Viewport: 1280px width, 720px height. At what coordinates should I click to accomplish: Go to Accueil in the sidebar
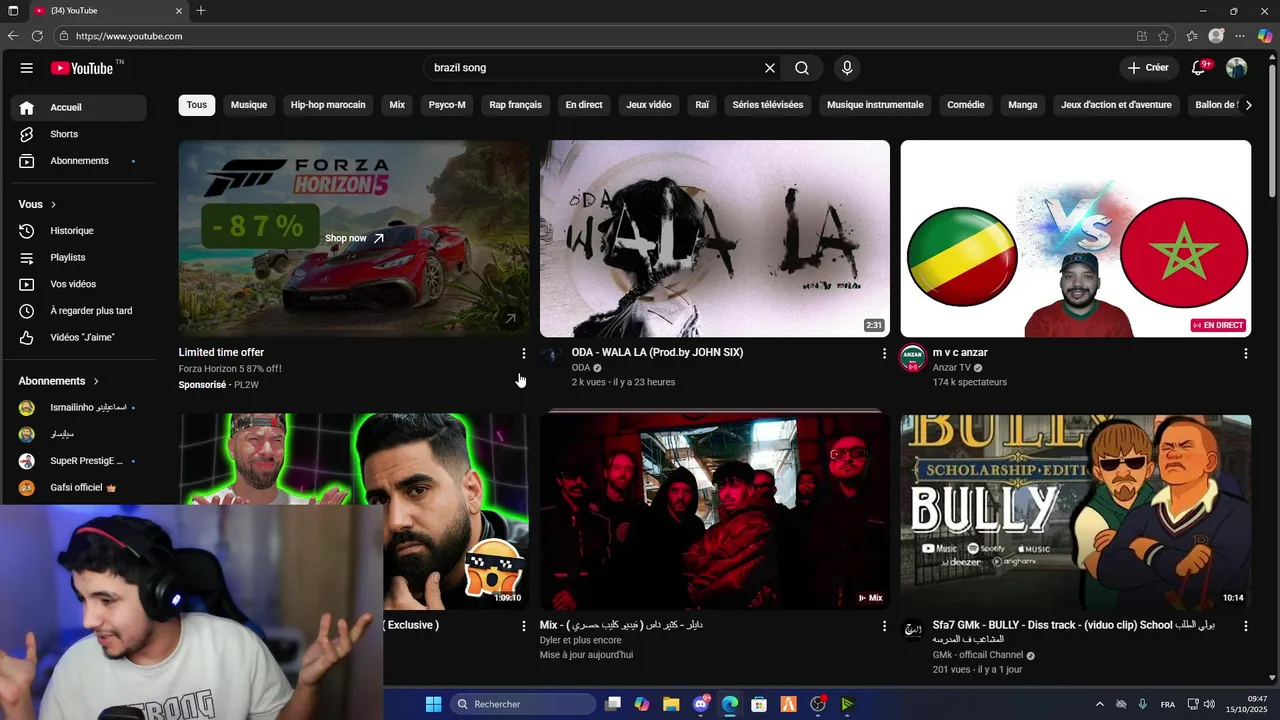pos(79,107)
